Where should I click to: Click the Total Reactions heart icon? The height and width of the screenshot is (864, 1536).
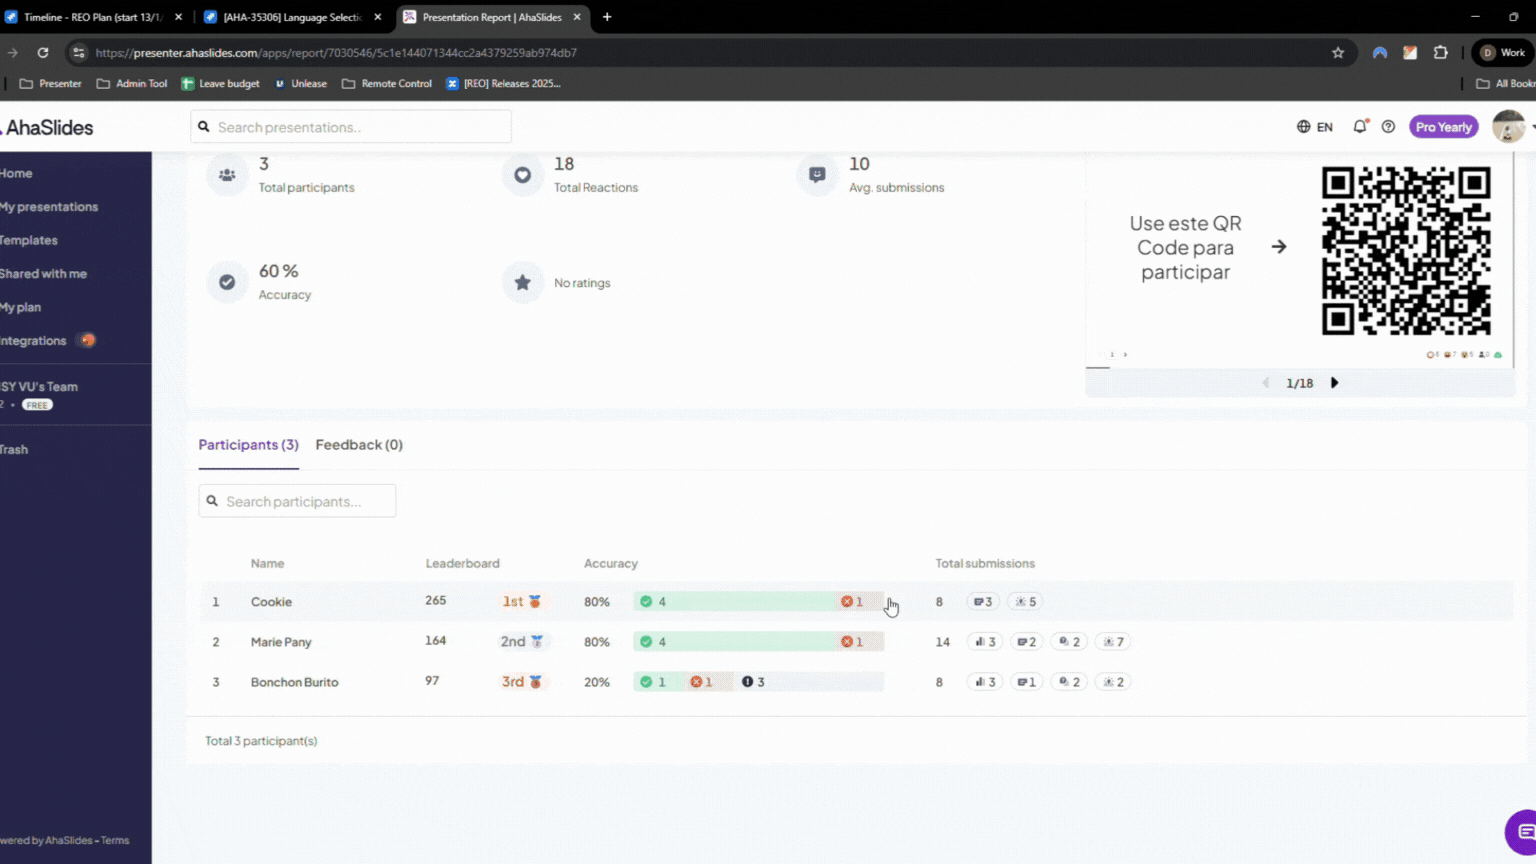522,175
